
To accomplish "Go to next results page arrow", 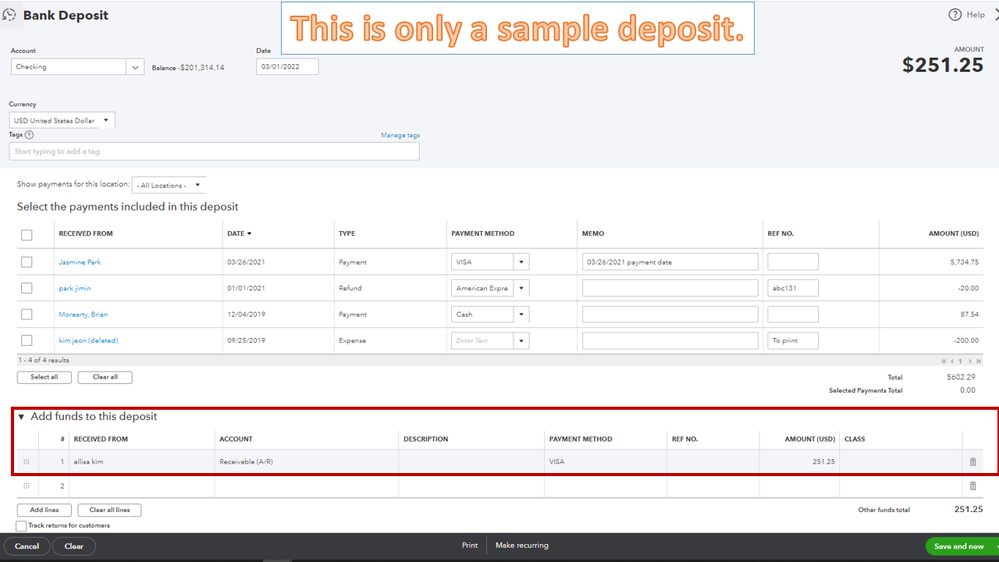I will coord(970,361).
